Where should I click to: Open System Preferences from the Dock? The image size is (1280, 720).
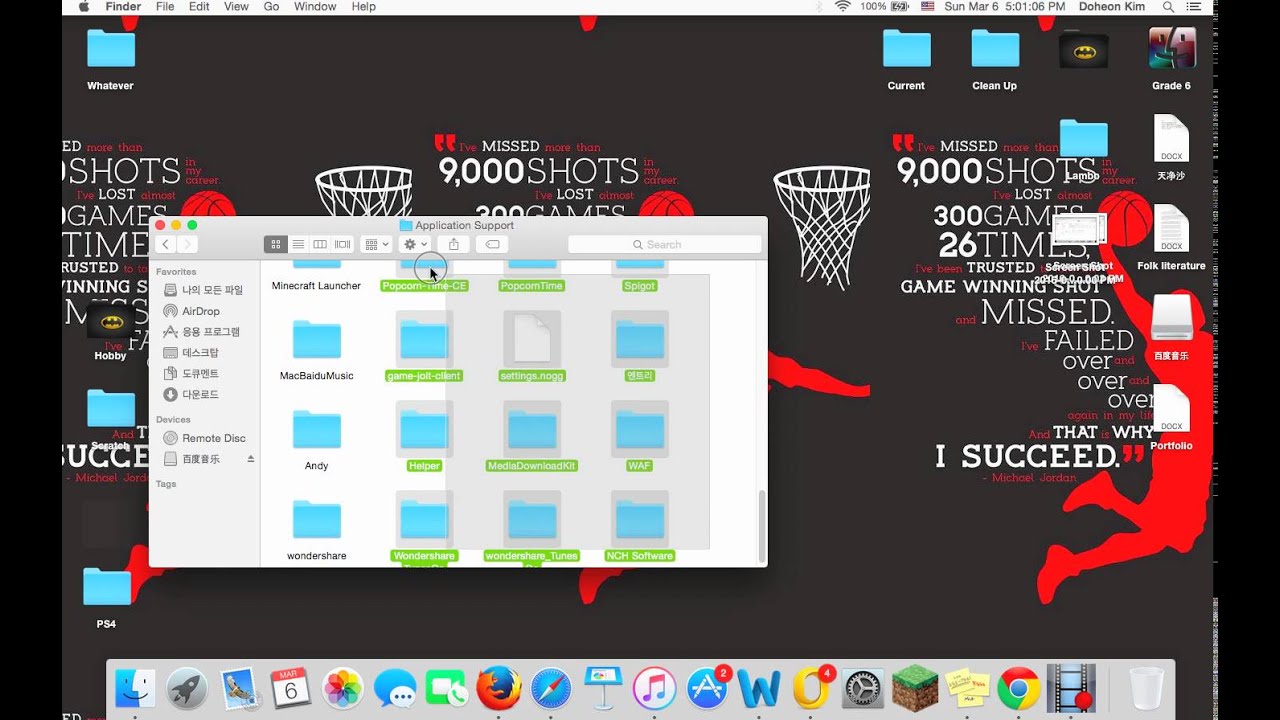(x=863, y=688)
